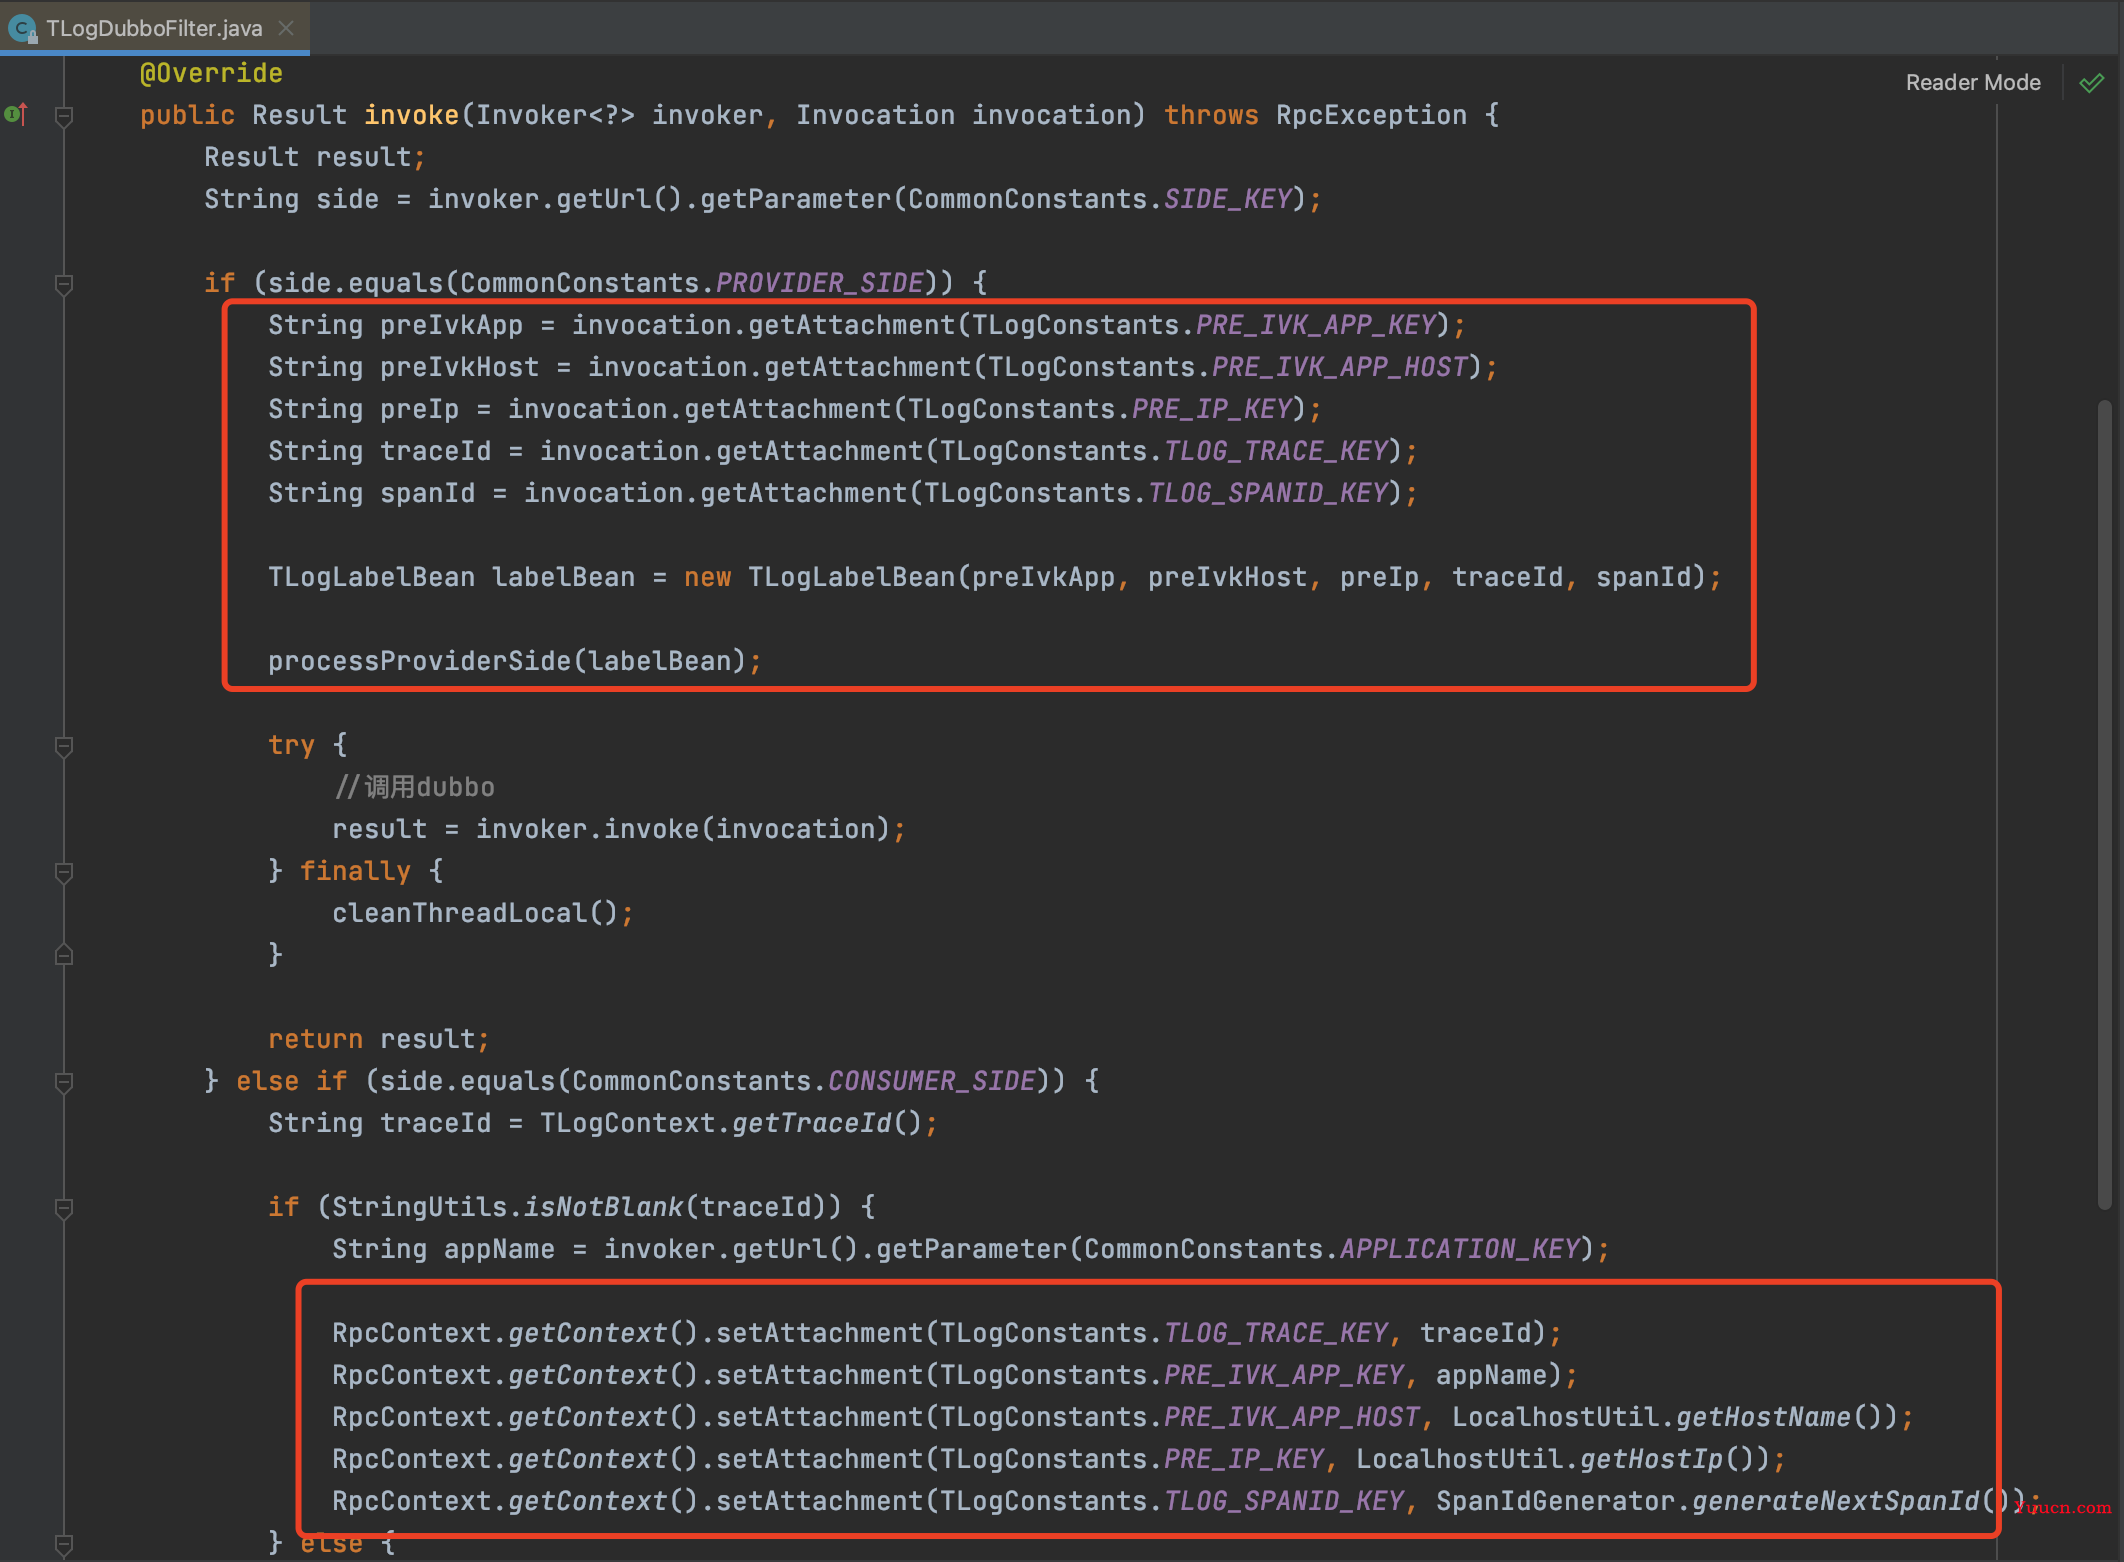2124x1562 pixels.
Task: Click the new keyword before TLogLabelBean constructor
Action: coord(707,577)
